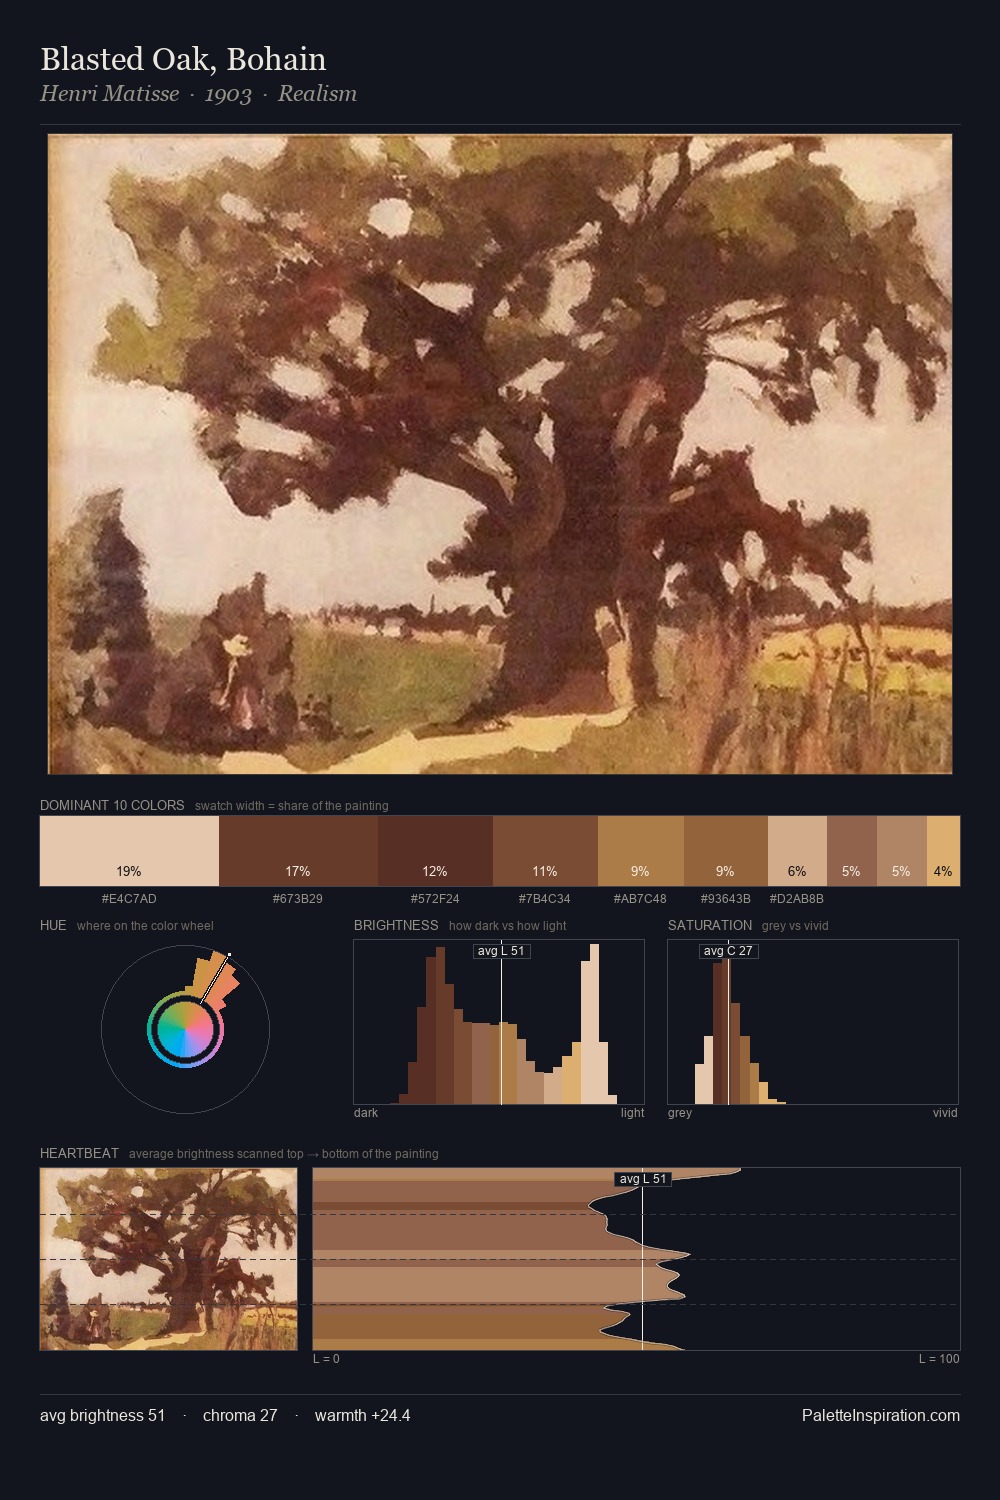Select the 17% swatch #673B29
Screen dimensions: 1000x1500
click(298, 851)
